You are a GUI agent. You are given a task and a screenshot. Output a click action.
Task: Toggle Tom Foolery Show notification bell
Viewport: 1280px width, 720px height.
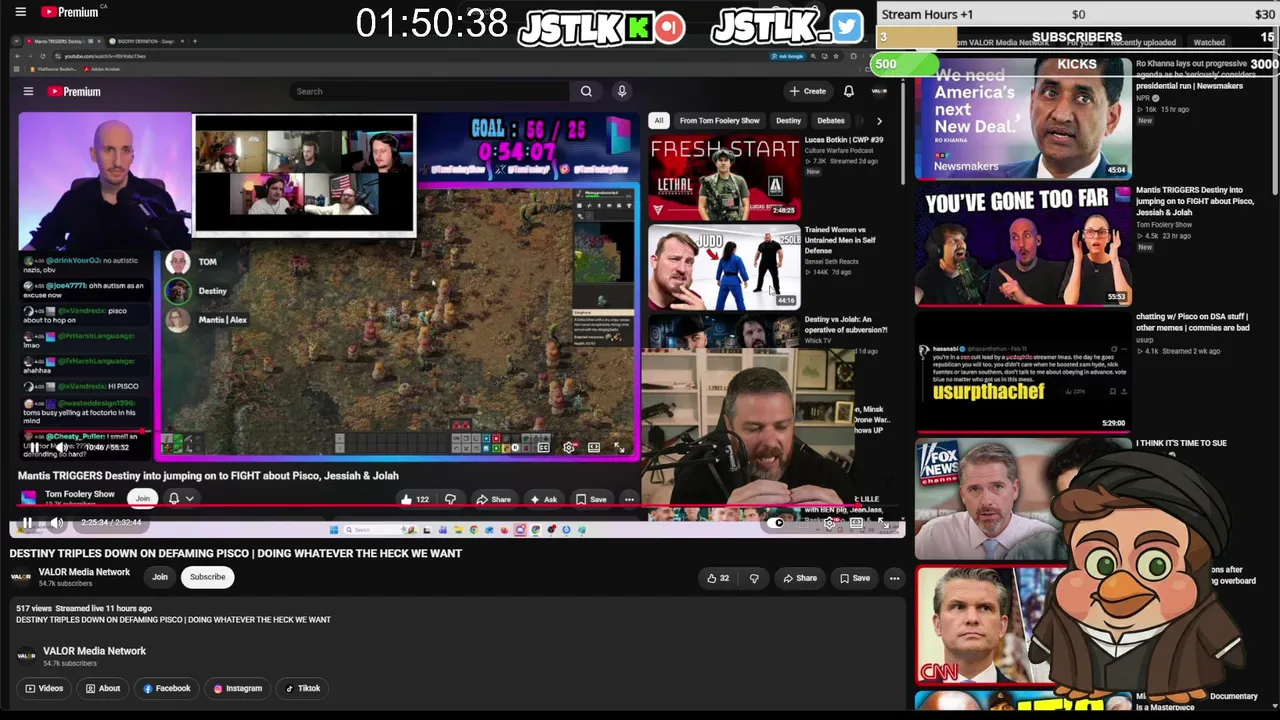[174, 498]
